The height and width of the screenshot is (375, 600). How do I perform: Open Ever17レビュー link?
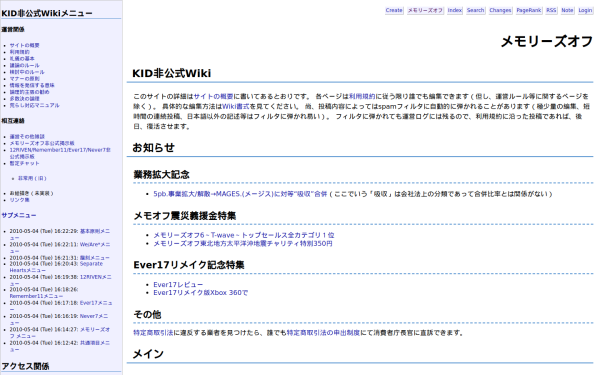[x=178, y=285]
